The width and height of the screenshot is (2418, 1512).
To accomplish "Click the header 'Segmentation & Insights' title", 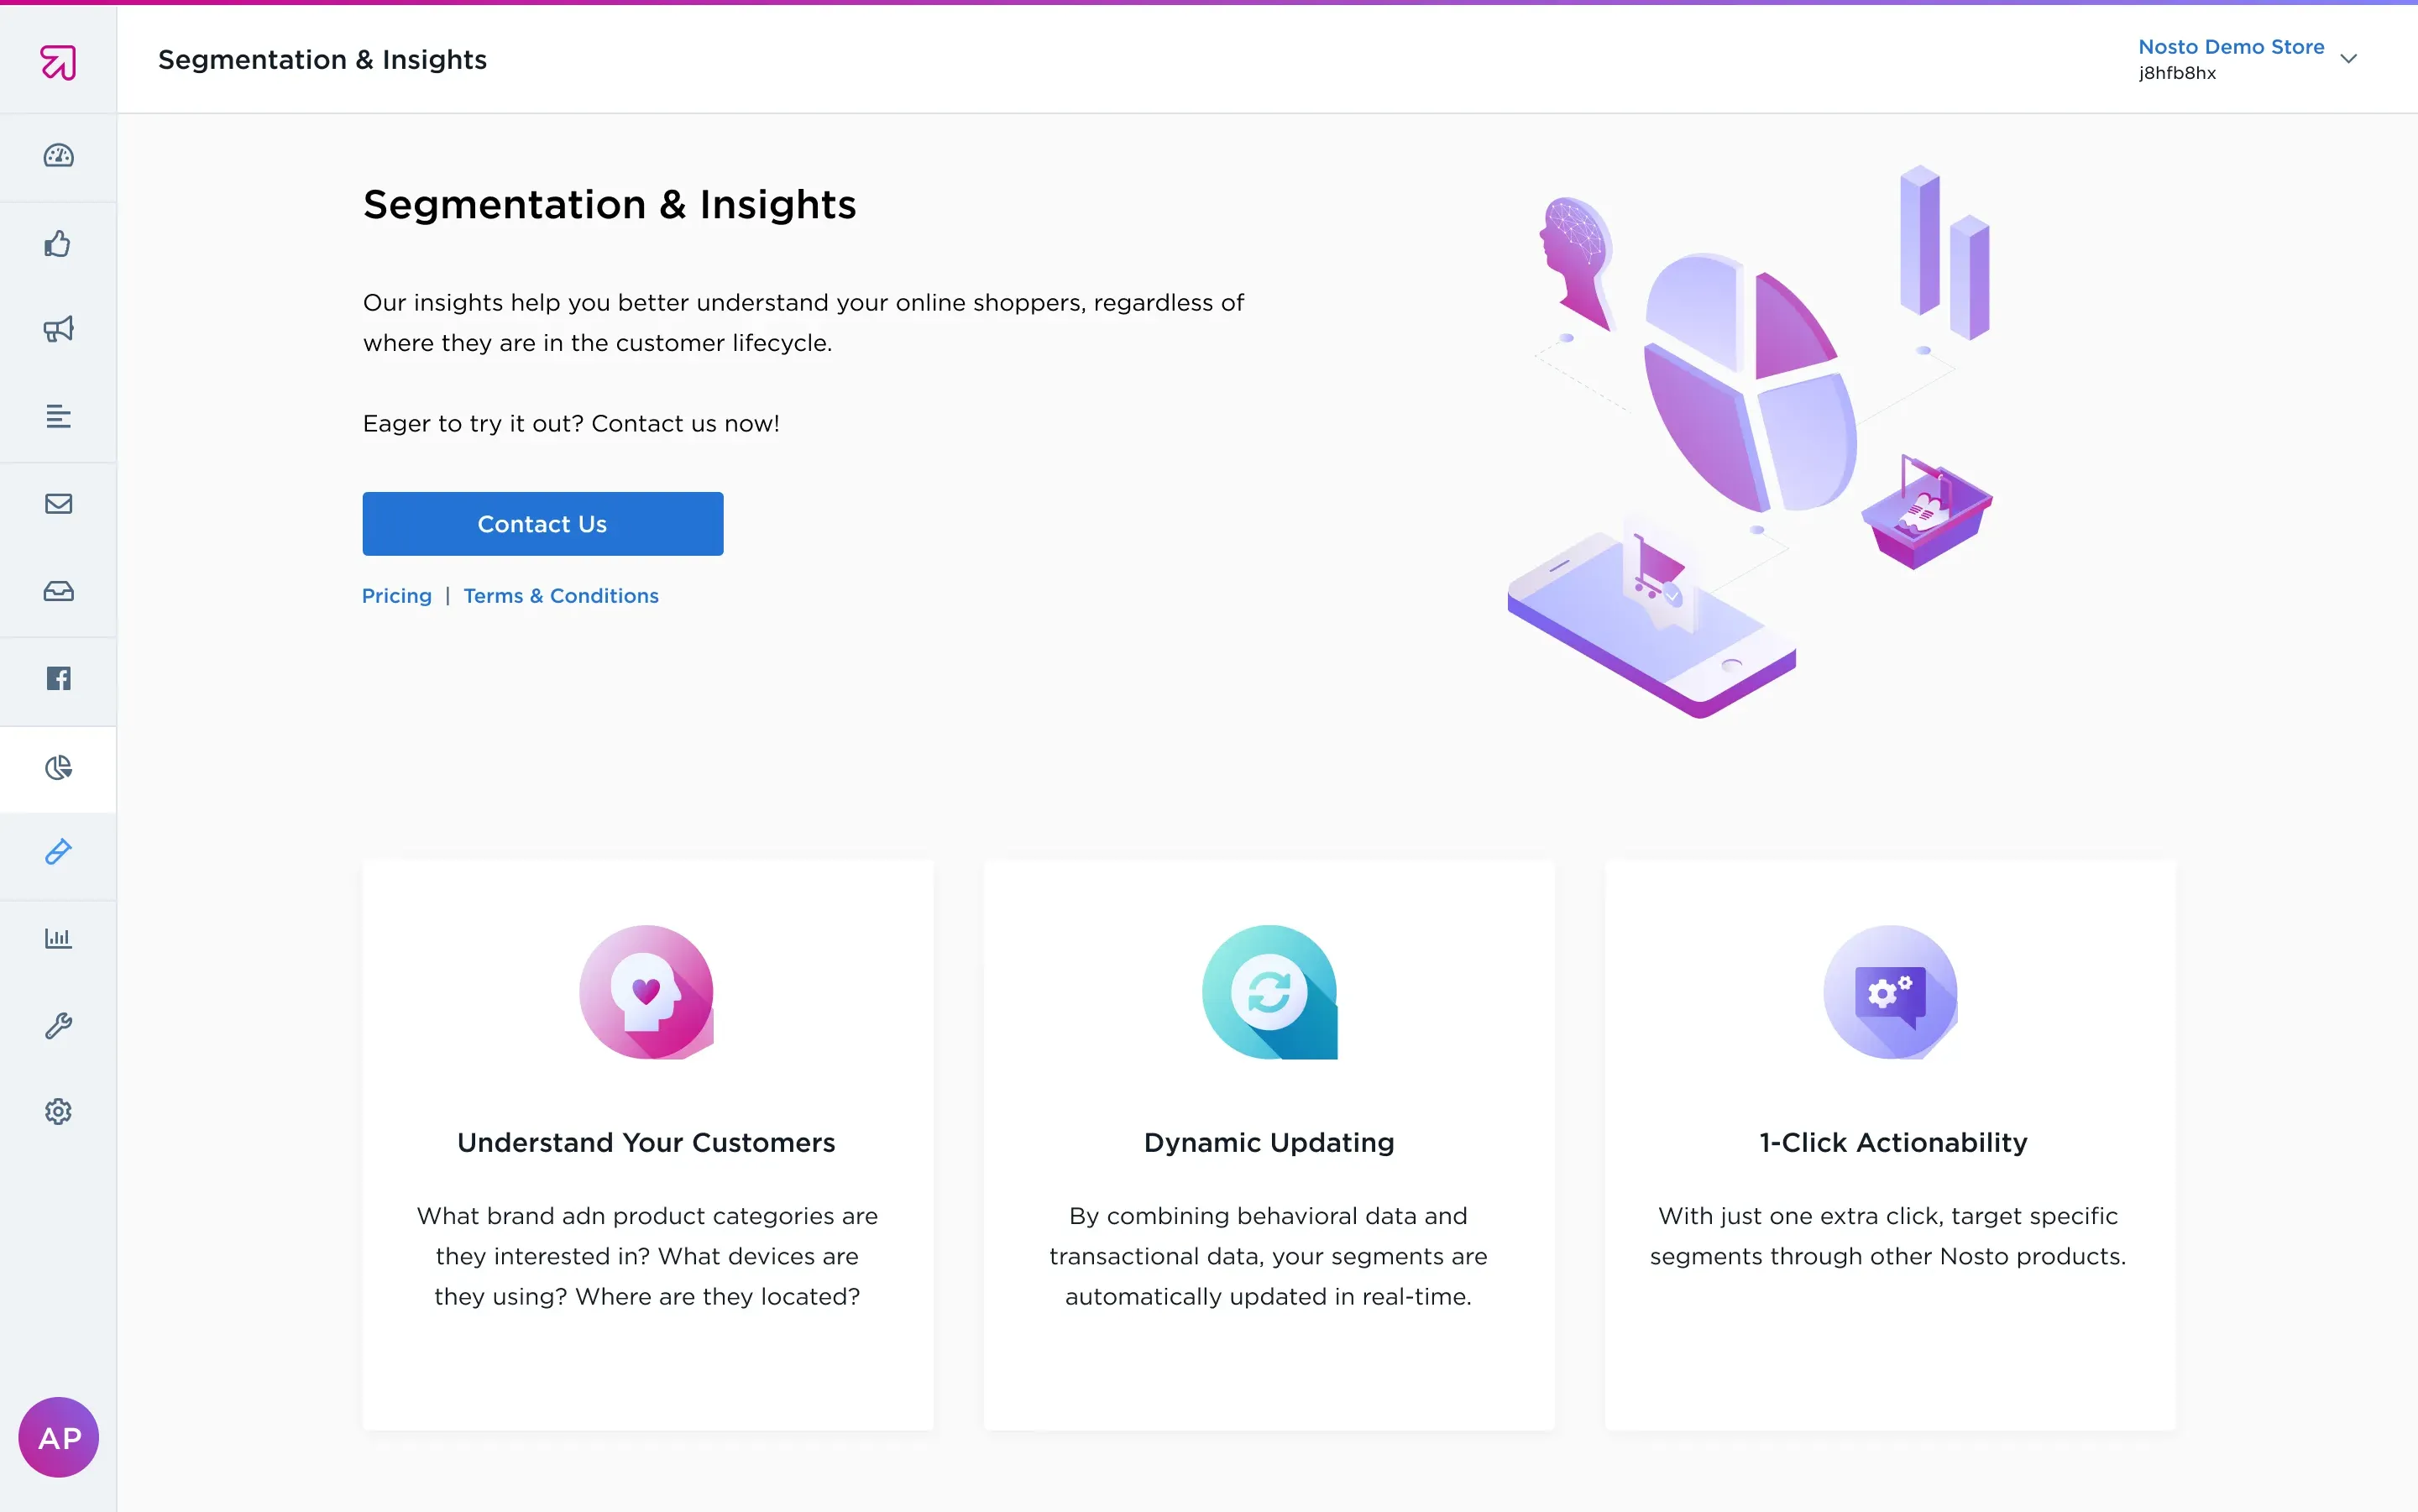I will (322, 60).
